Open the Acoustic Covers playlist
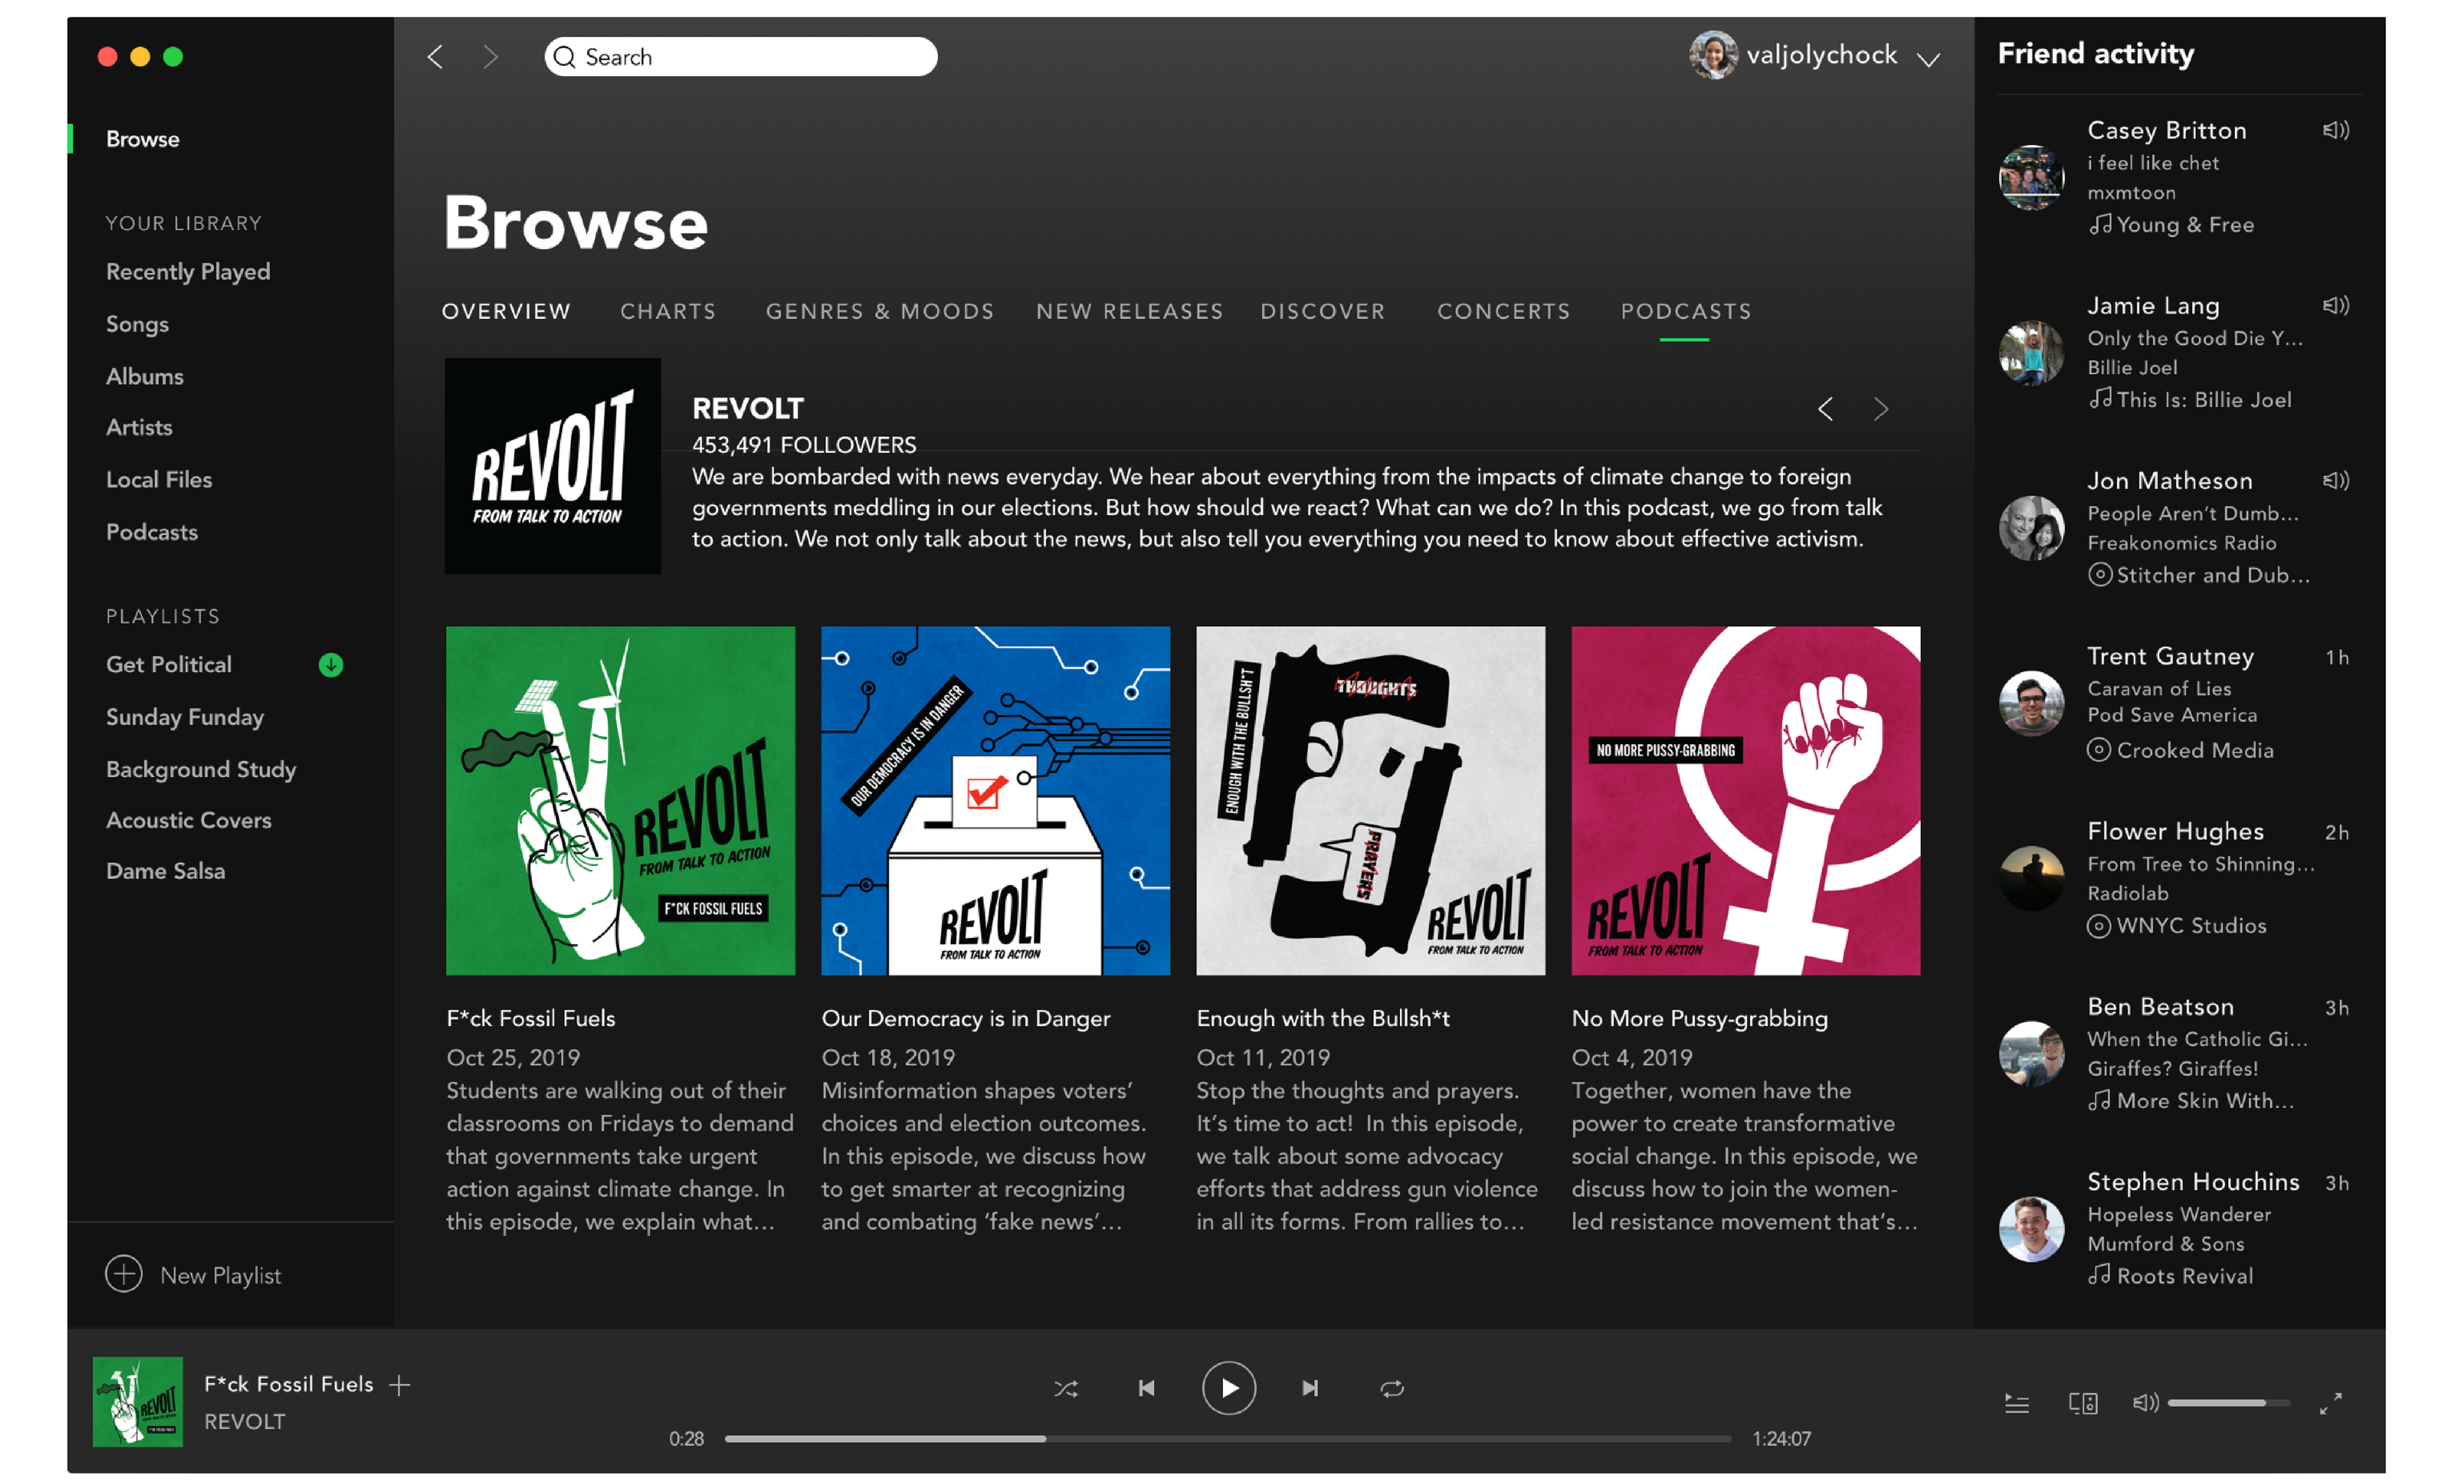Screen dimensions: 2464x1484 click(x=189, y=820)
